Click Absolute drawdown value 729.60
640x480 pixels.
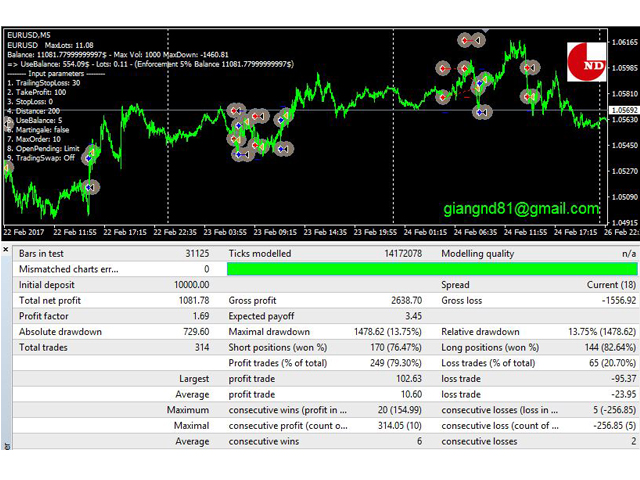tap(196, 331)
